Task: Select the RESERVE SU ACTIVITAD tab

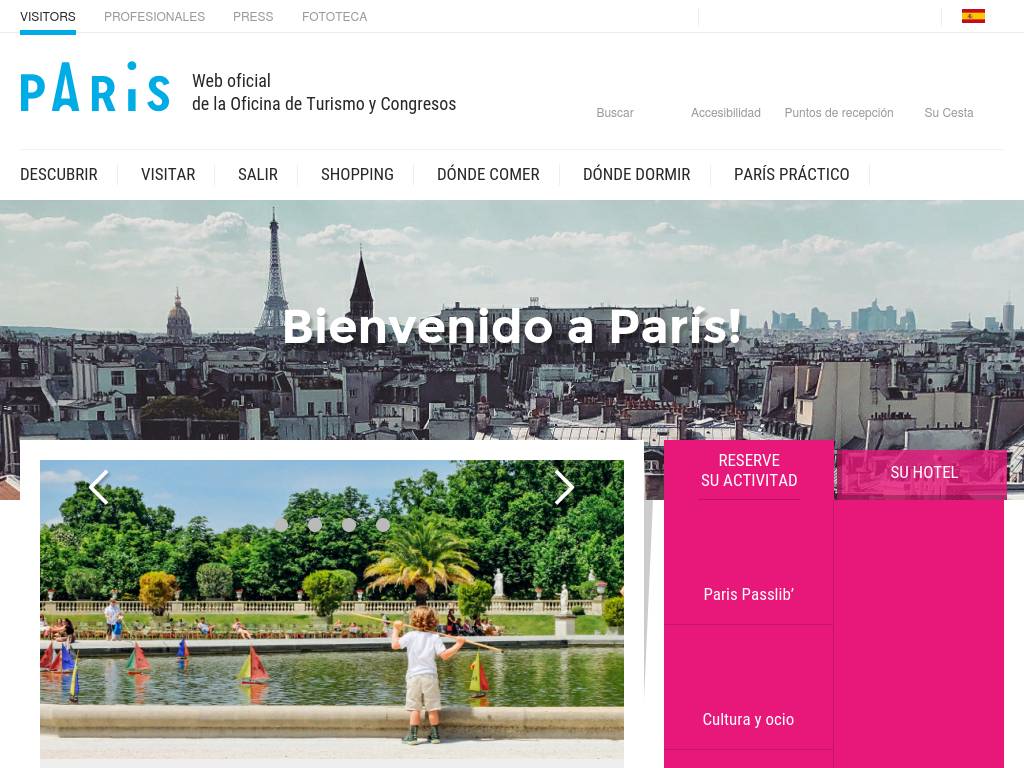Action: pyautogui.click(x=749, y=470)
